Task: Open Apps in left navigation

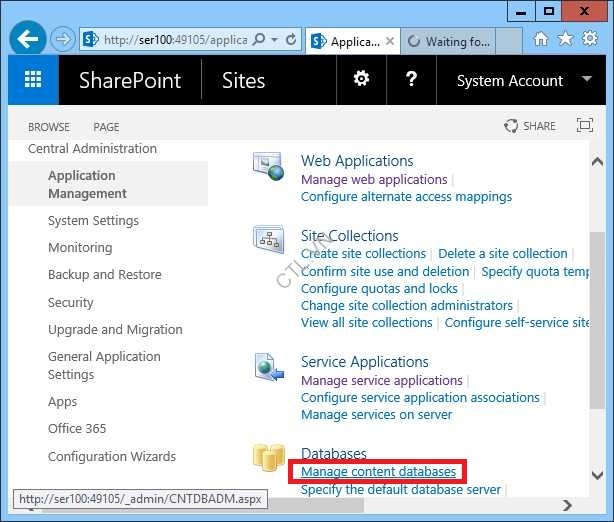Action: 63,402
